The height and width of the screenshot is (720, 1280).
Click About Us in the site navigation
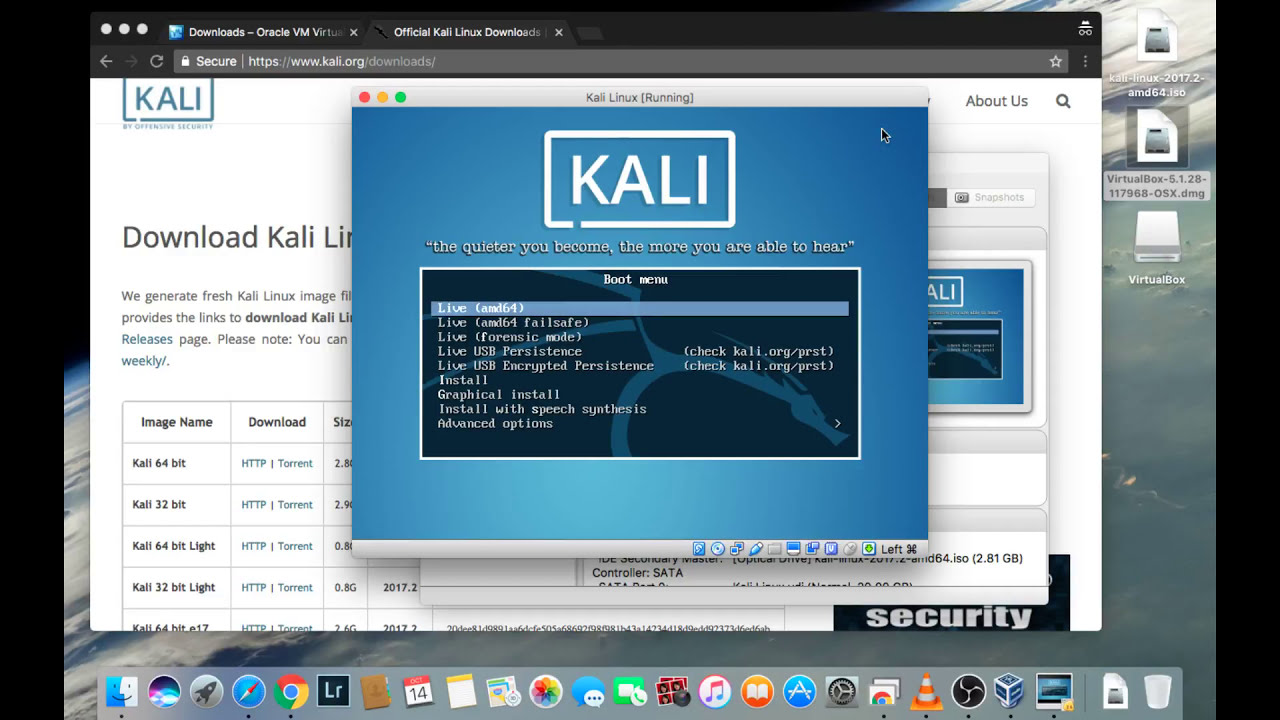(996, 101)
